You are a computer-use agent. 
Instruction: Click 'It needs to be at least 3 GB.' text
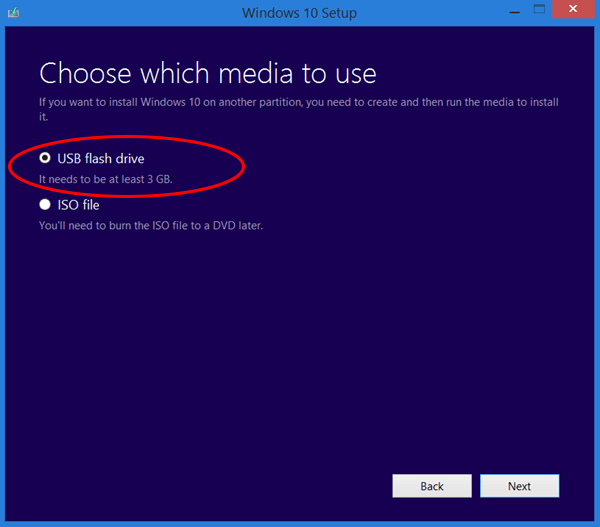tap(106, 179)
